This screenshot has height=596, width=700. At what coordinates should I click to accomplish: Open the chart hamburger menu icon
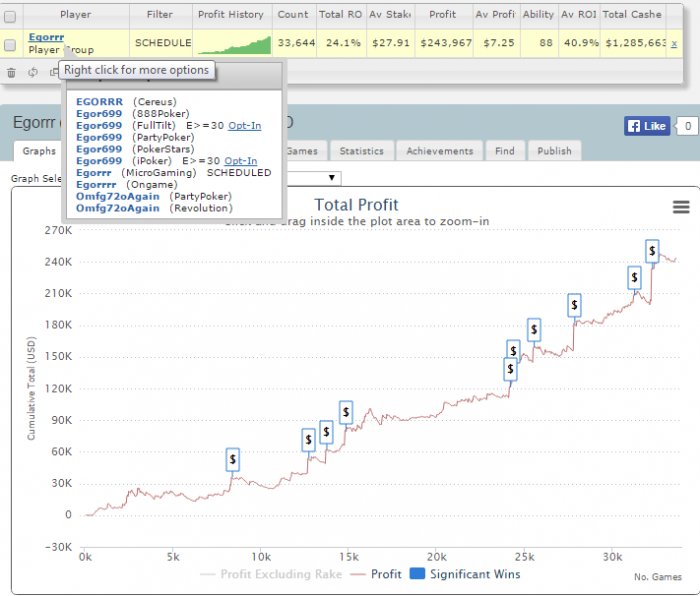(x=681, y=207)
